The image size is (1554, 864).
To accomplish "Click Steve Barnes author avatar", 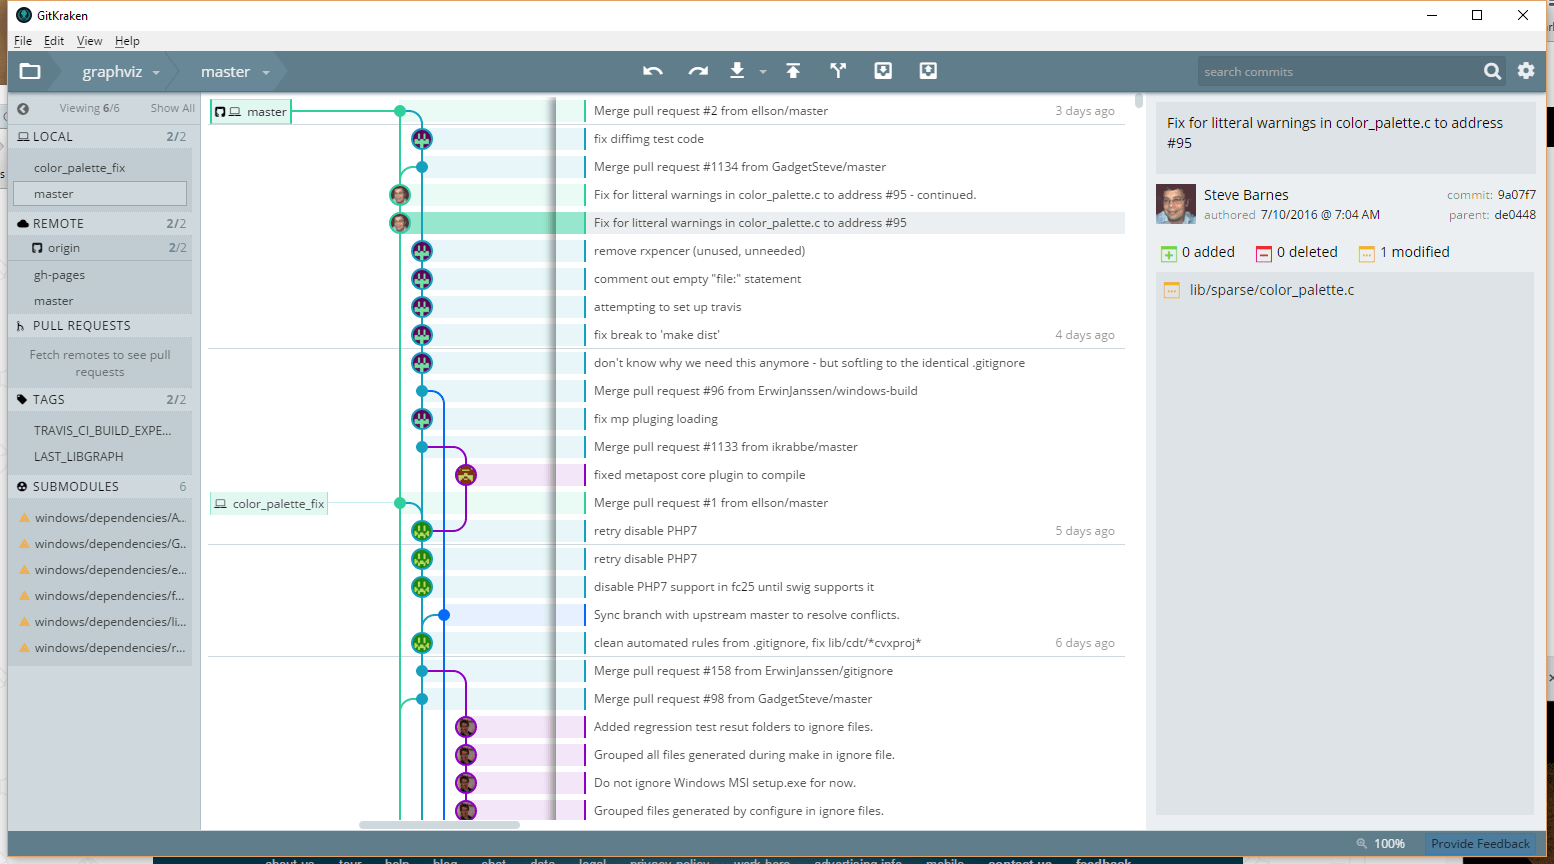I will click(1176, 204).
